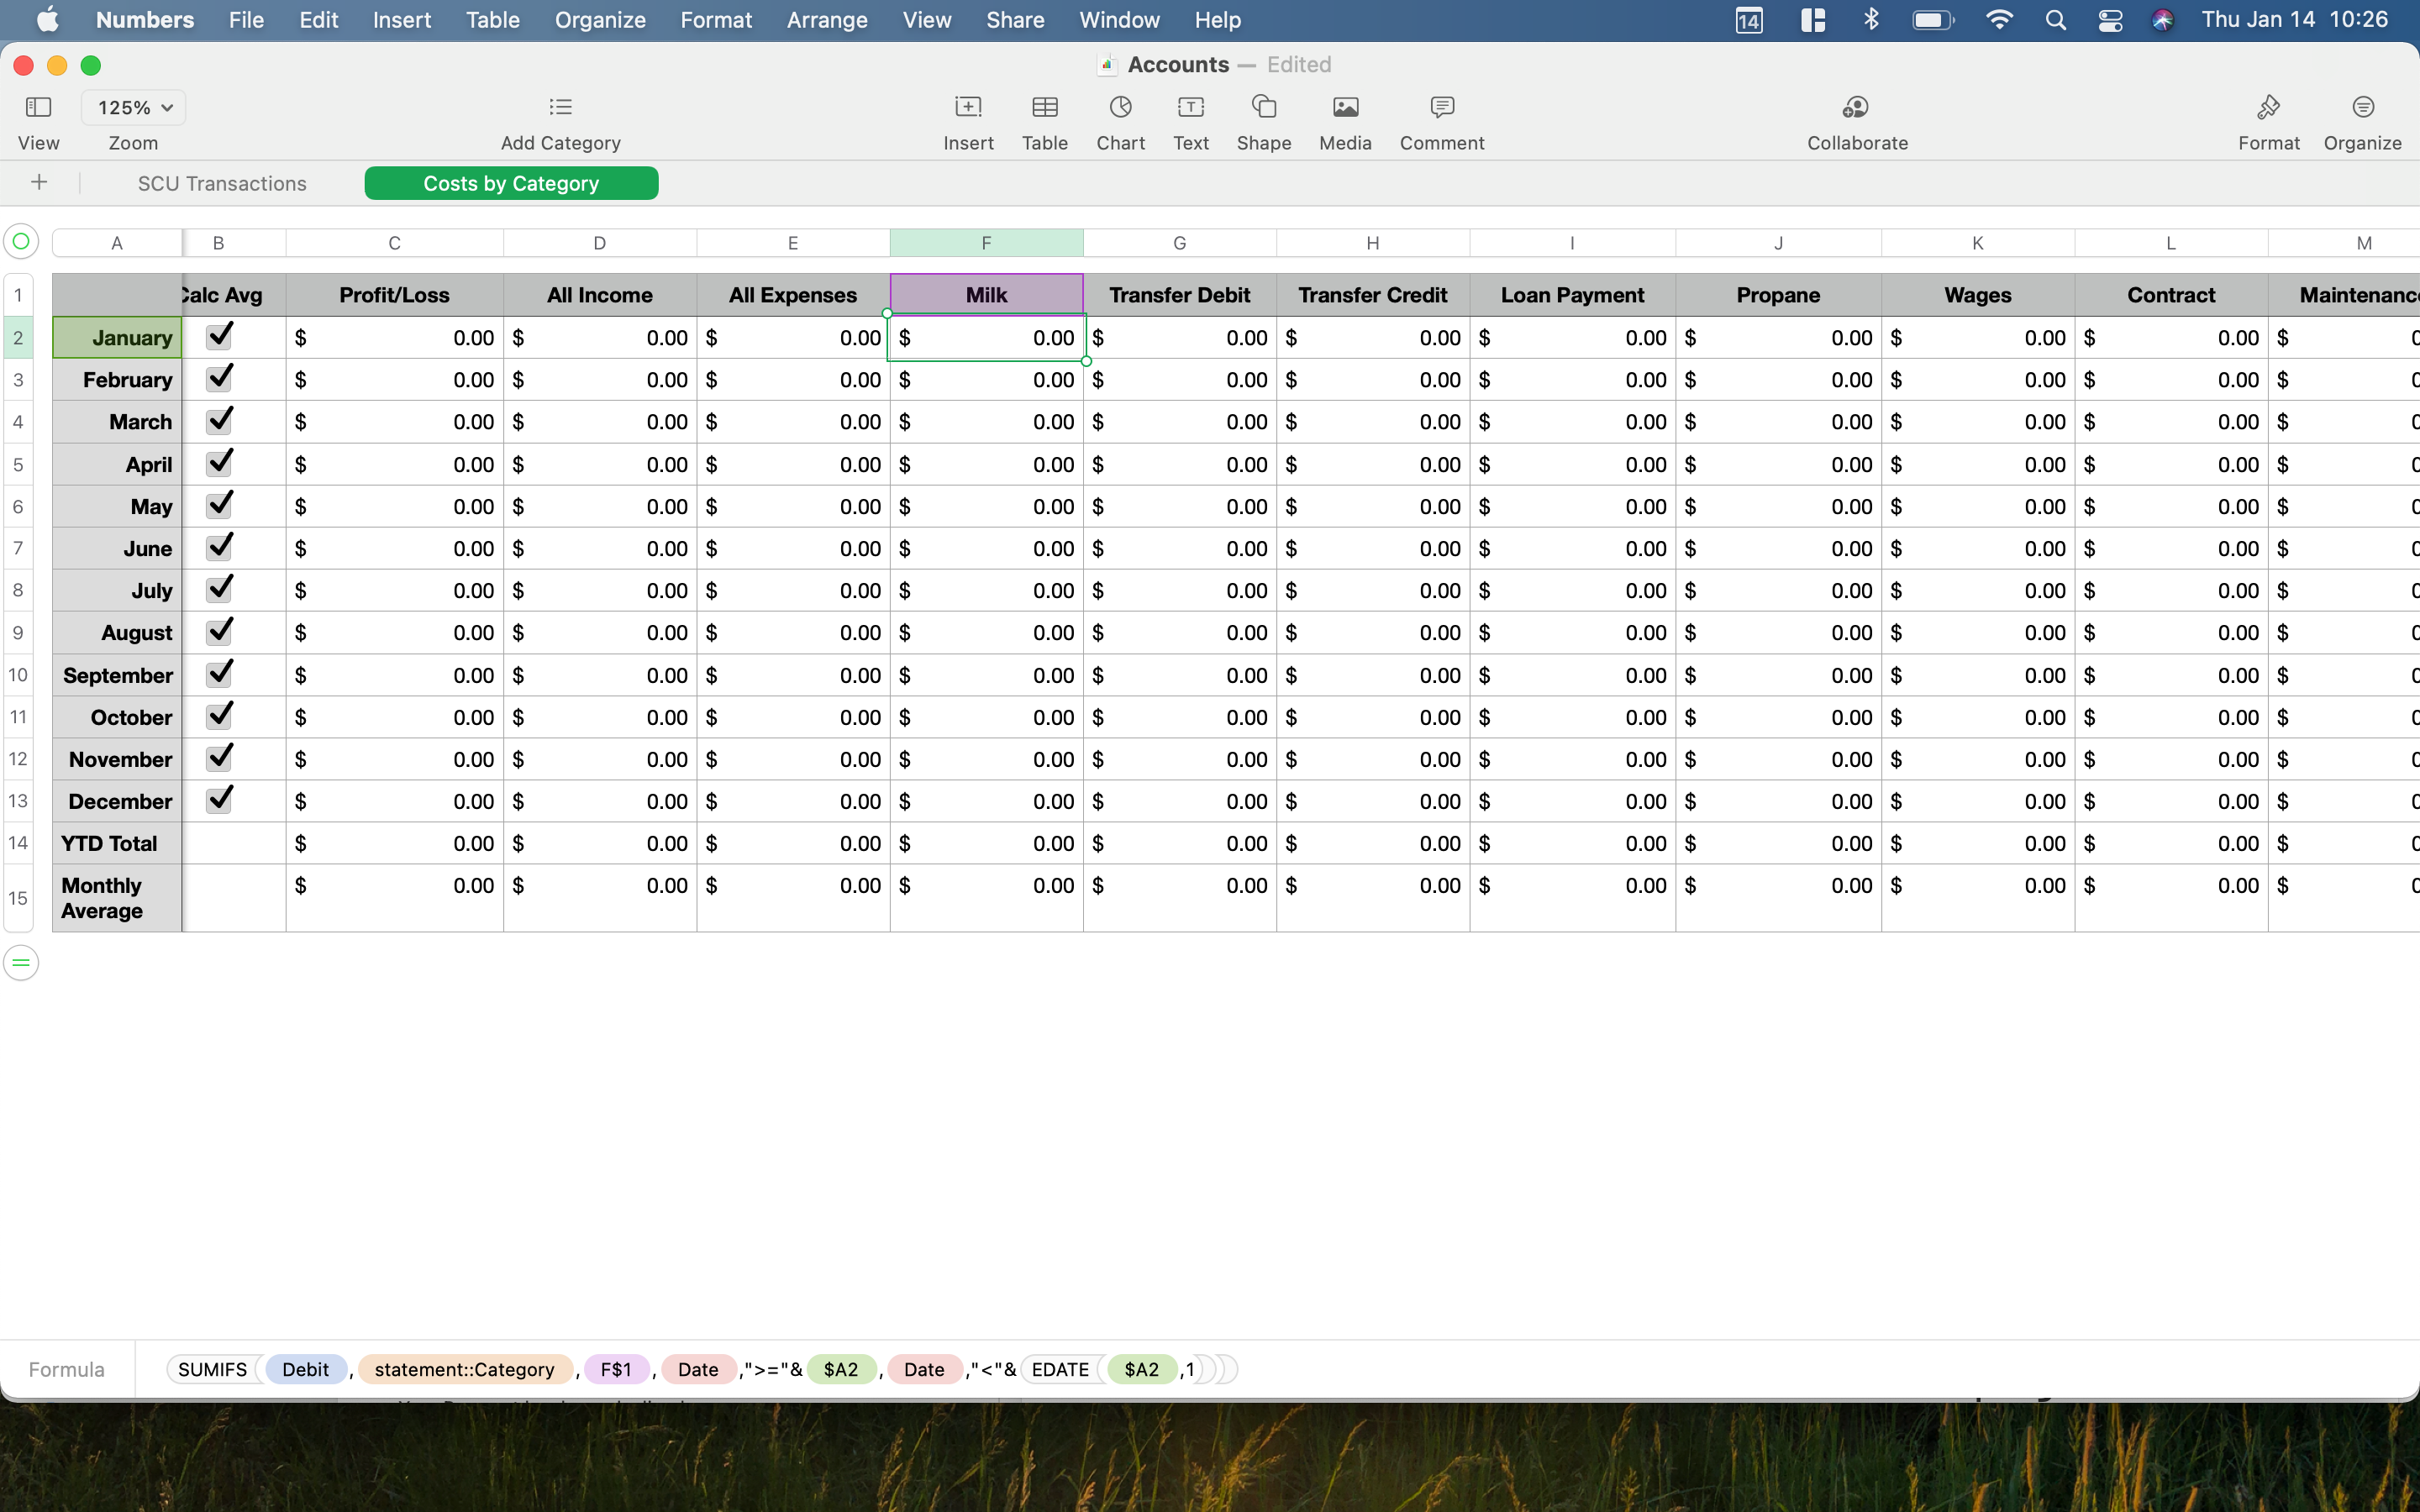Uncheck the January Calc Avg checkbox
The width and height of the screenshot is (2420, 1512).
[219, 337]
